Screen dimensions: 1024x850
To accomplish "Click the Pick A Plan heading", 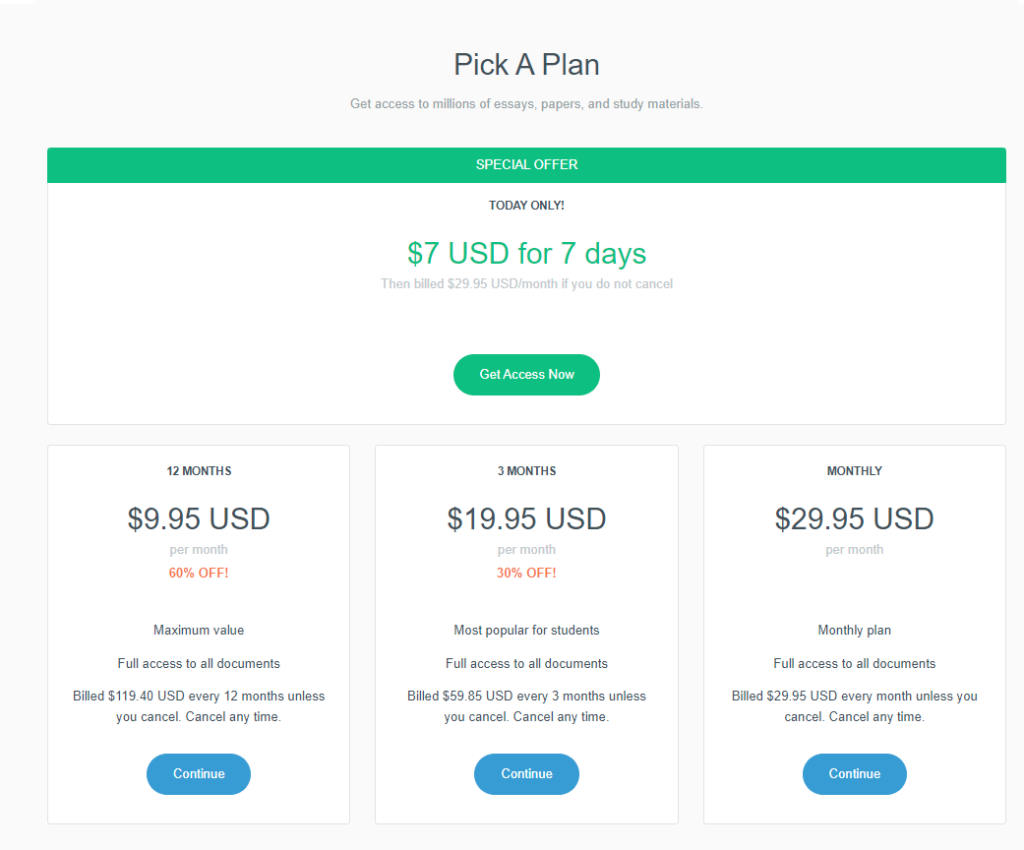I will 526,64.
